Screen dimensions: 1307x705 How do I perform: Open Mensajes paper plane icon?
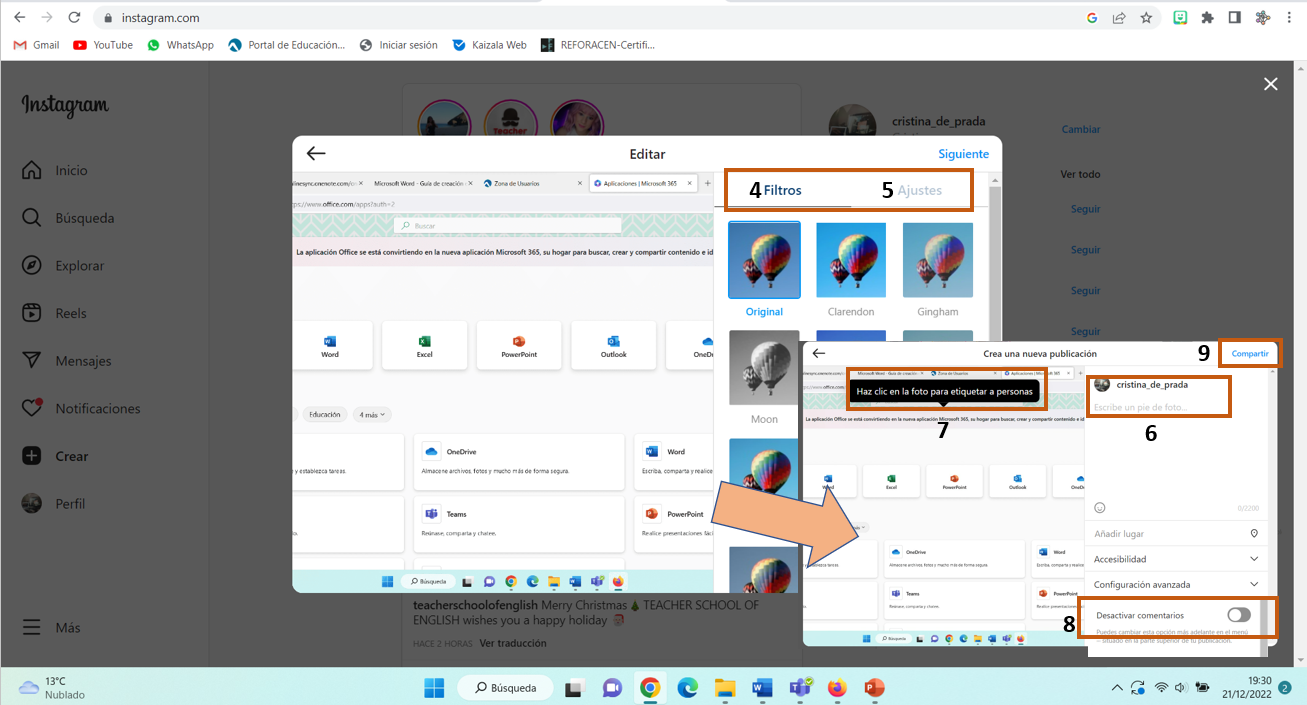[32, 361]
